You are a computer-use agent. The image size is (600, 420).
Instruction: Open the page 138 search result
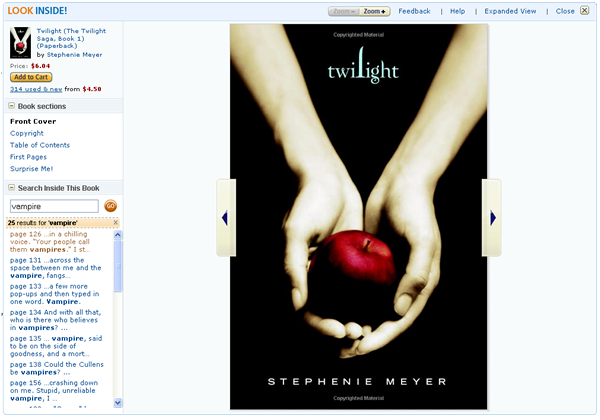point(57,368)
